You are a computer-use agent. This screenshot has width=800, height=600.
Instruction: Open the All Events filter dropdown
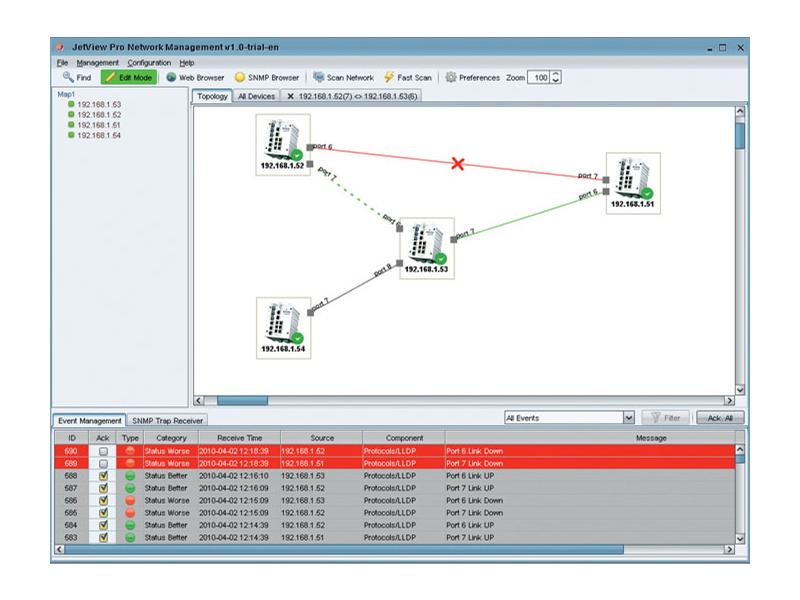pyautogui.click(x=629, y=418)
